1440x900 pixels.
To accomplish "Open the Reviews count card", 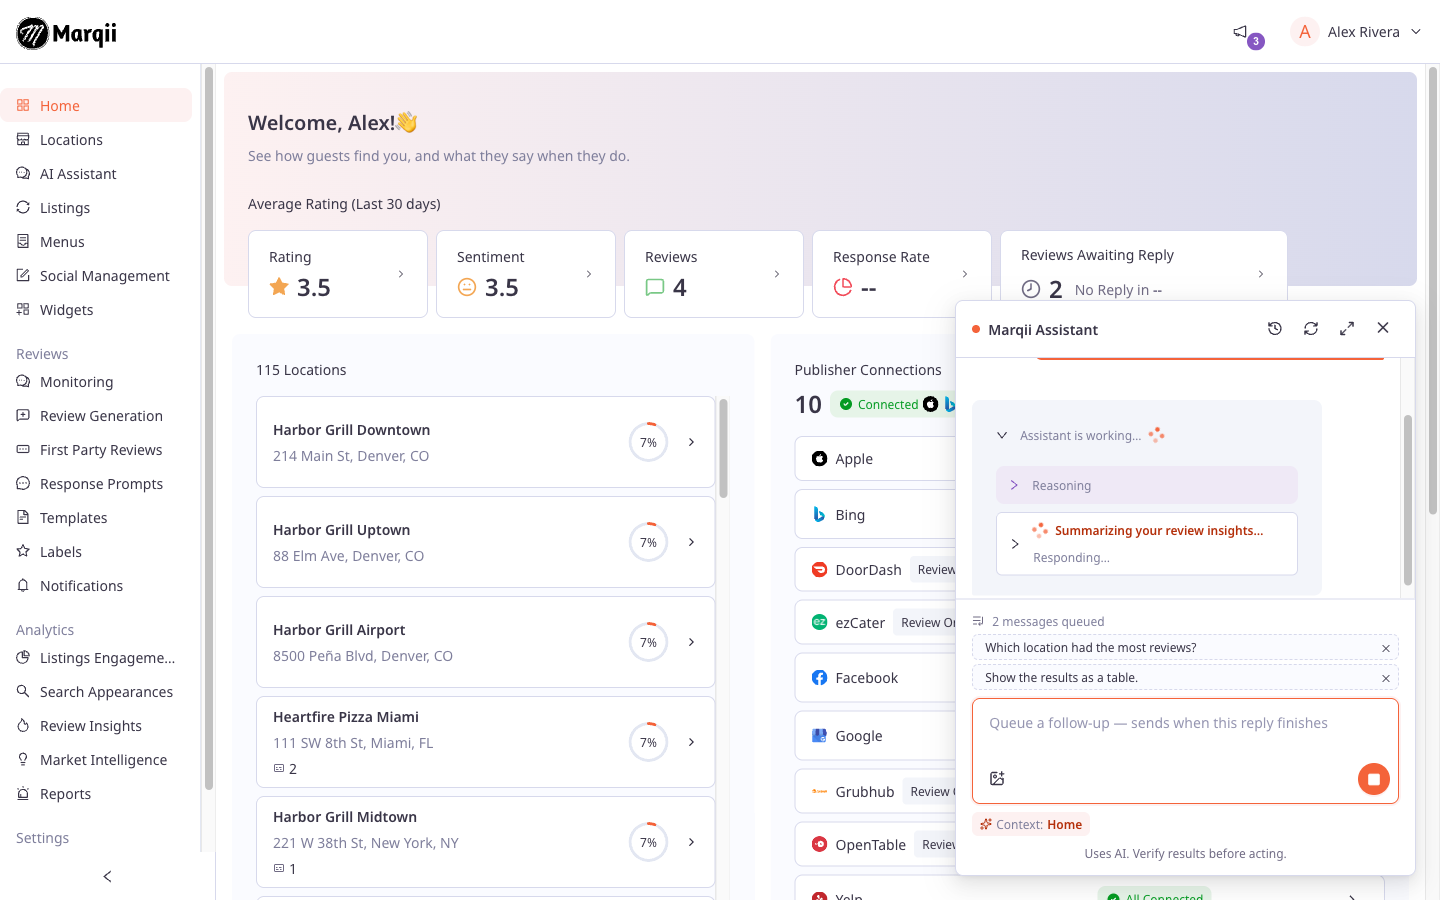I will point(714,274).
